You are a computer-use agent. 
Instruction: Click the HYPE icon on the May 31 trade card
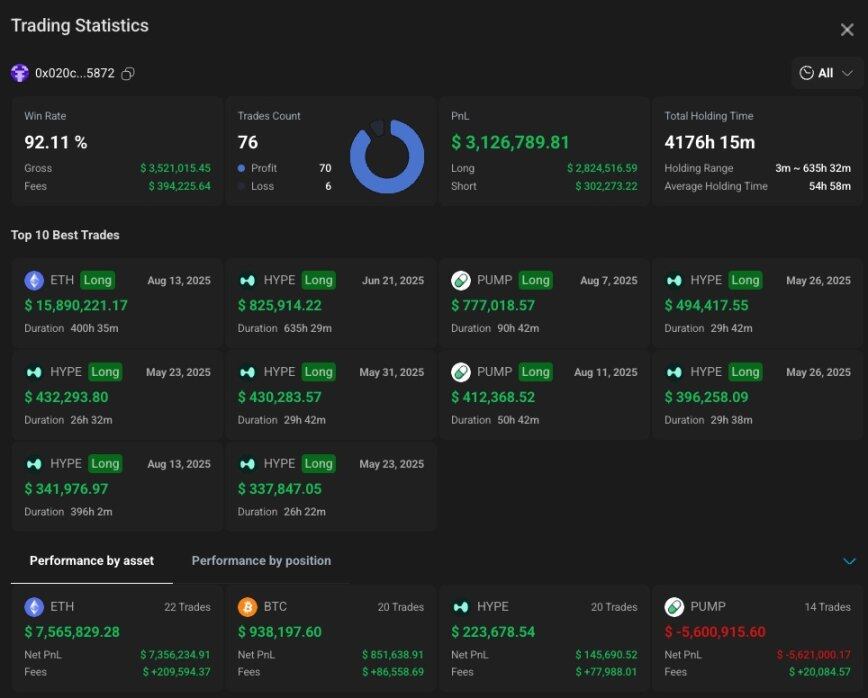[248, 371]
